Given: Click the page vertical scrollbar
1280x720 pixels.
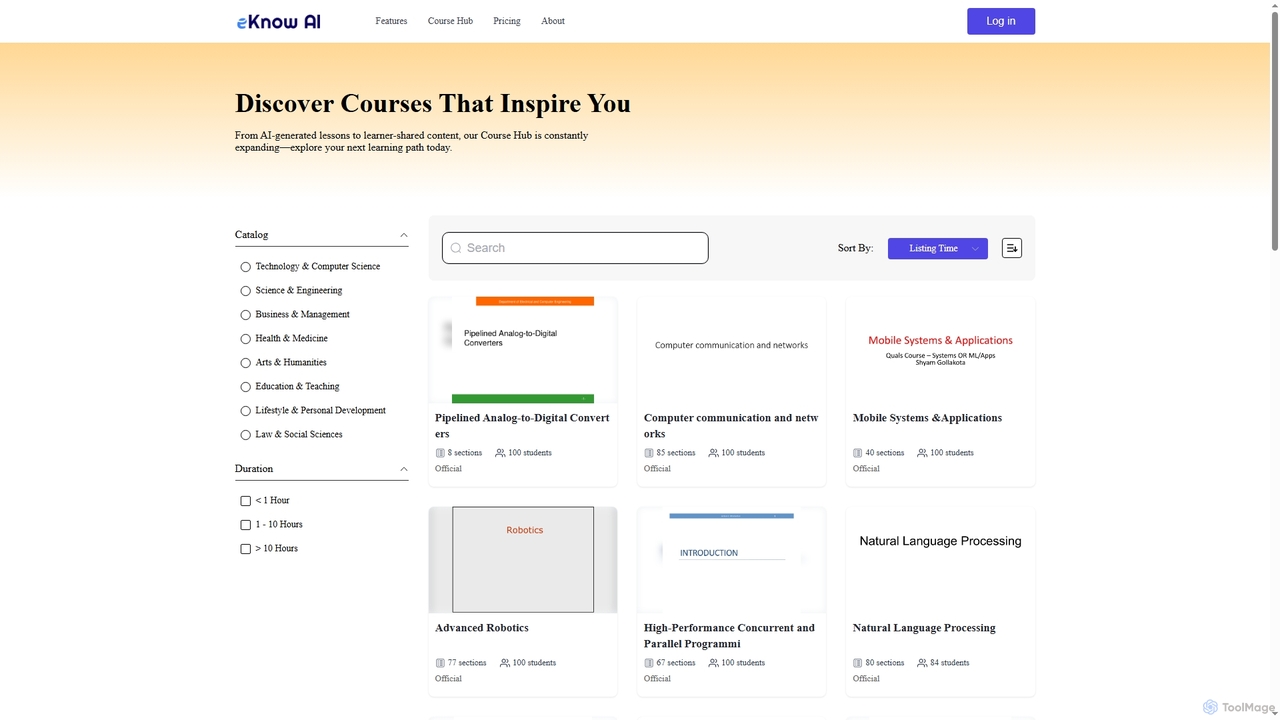Looking at the screenshot, I should coord(1274,130).
